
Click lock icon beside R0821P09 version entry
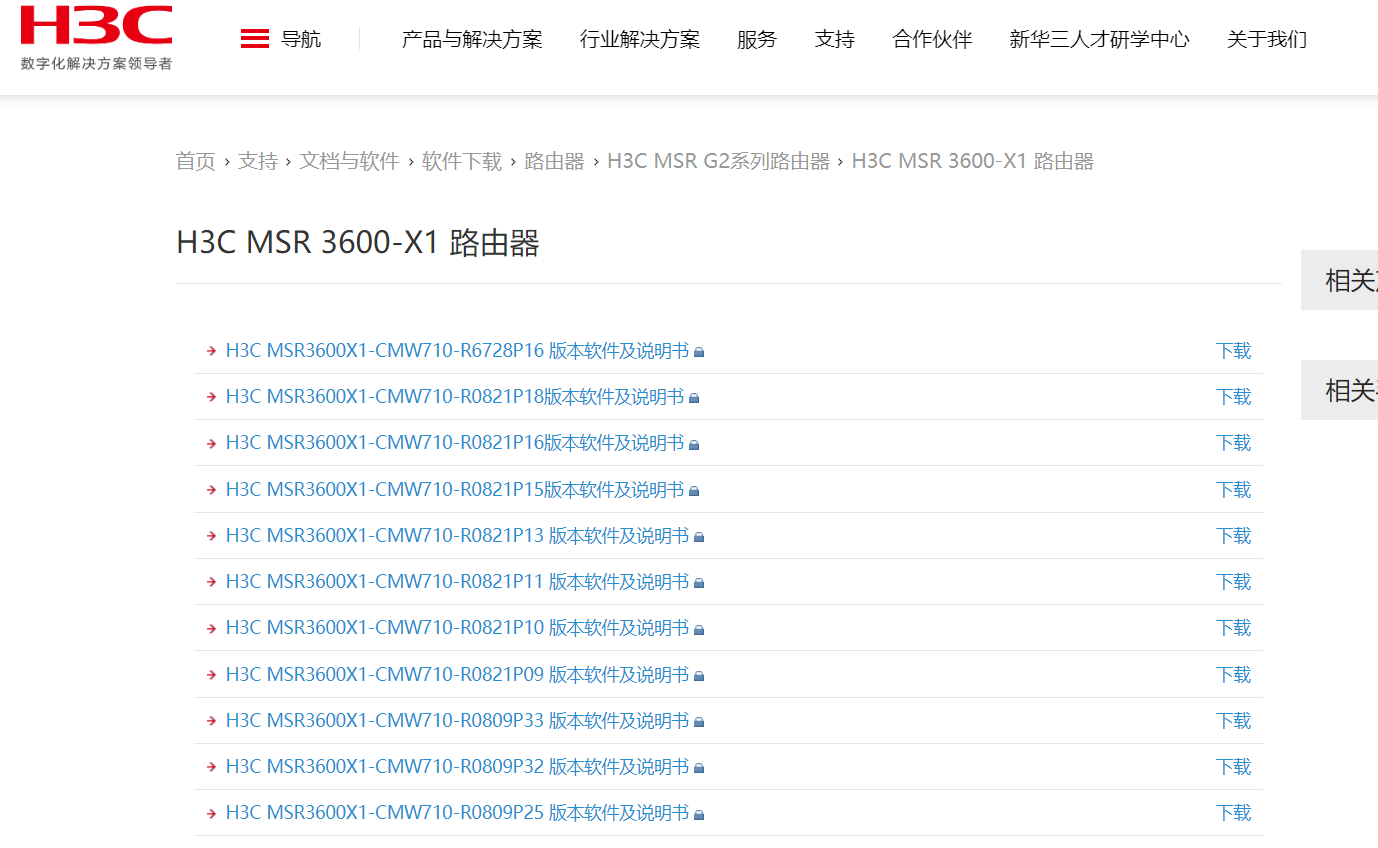coord(700,676)
